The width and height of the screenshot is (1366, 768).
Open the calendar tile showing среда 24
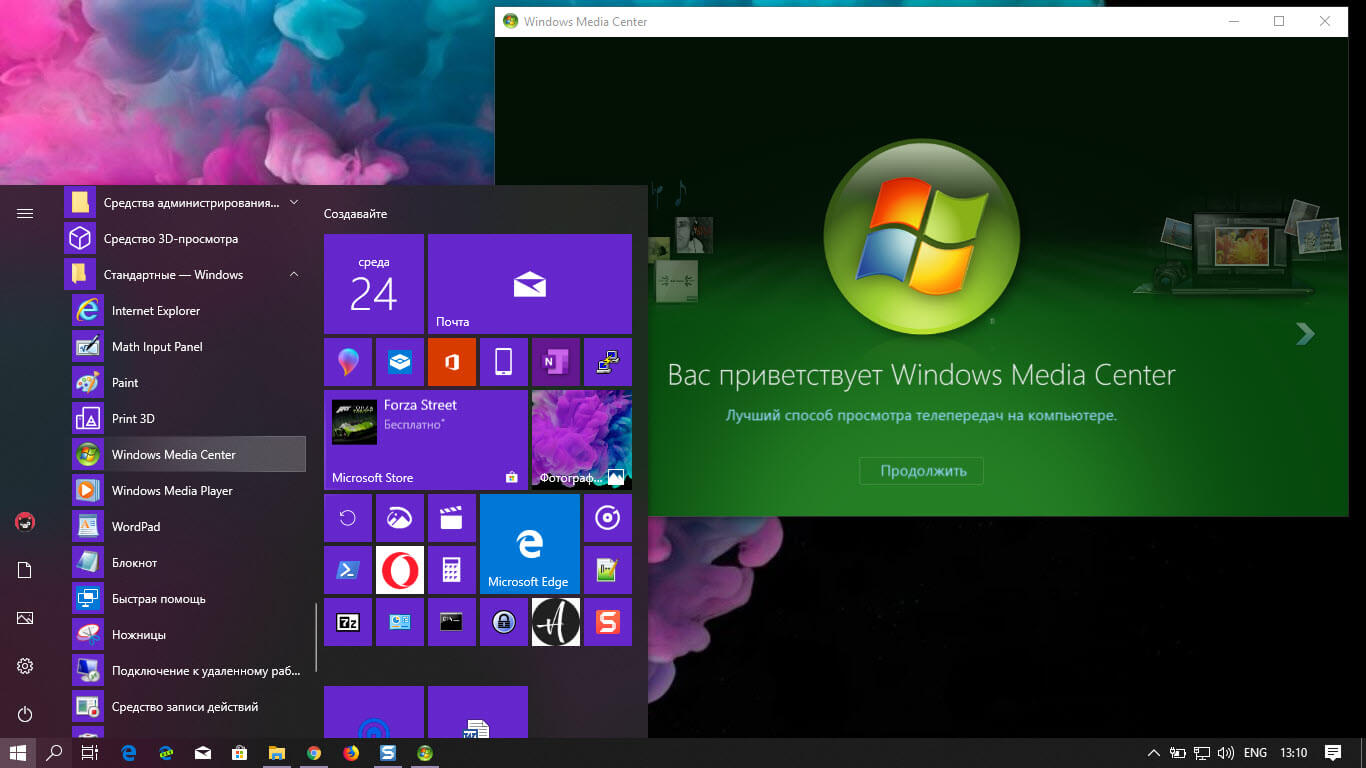coord(374,284)
